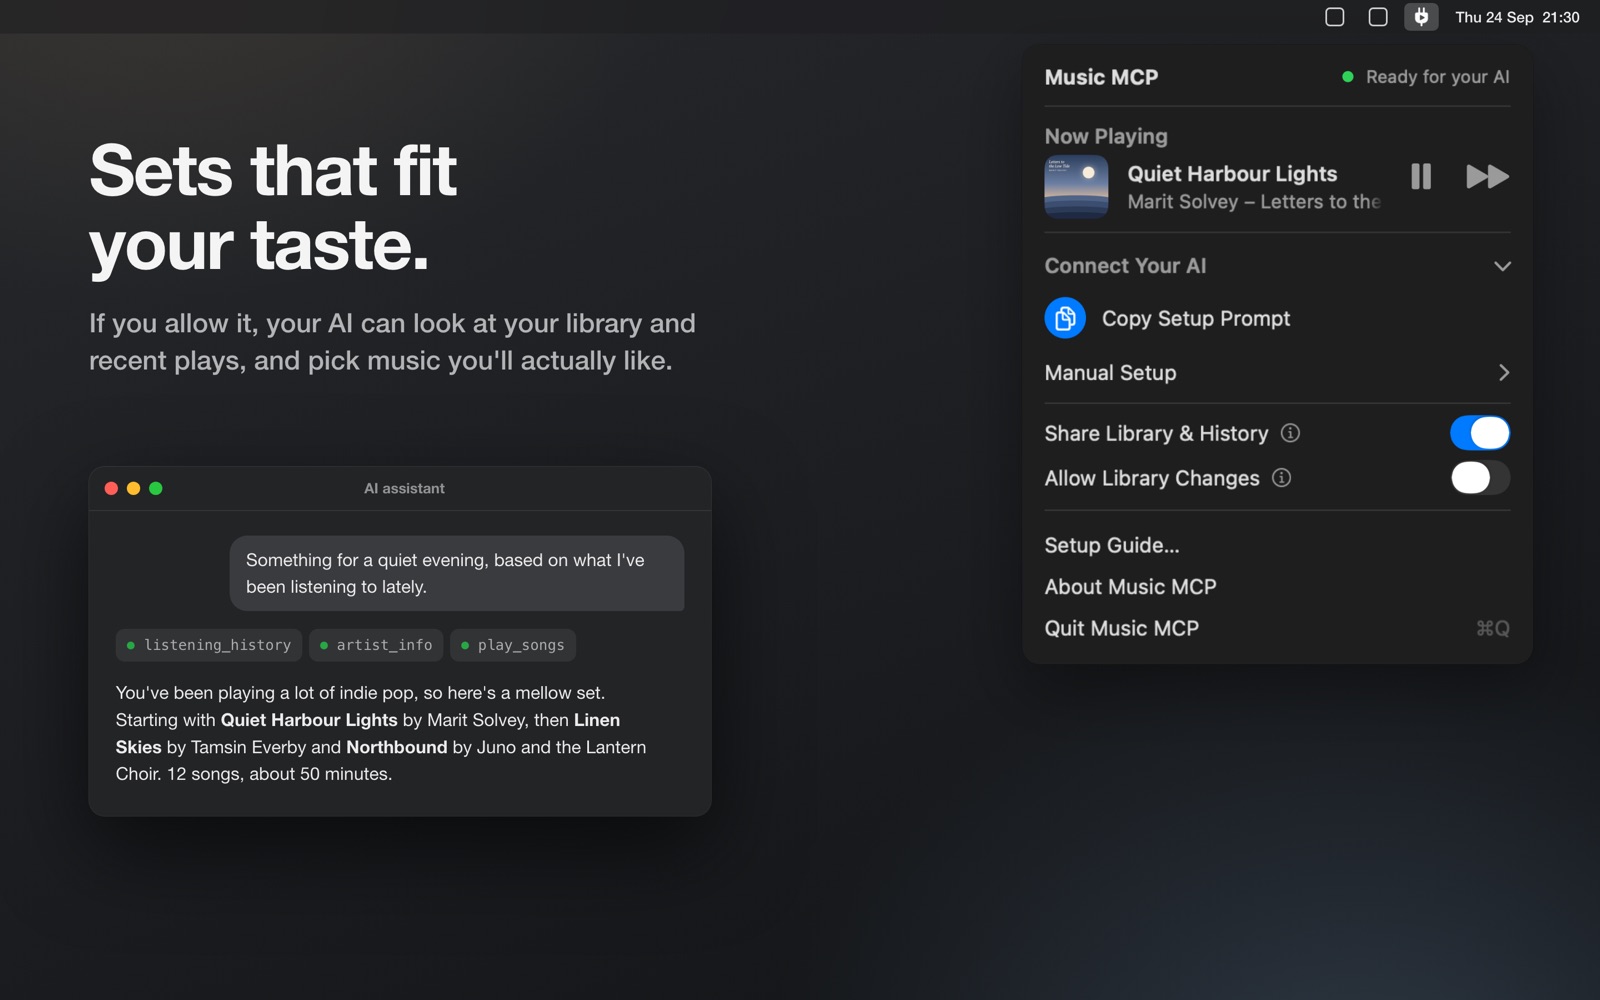This screenshot has height=1000, width=1600.
Task: Show info for Allow Library Changes
Action: pyautogui.click(x=1281, y=478)
